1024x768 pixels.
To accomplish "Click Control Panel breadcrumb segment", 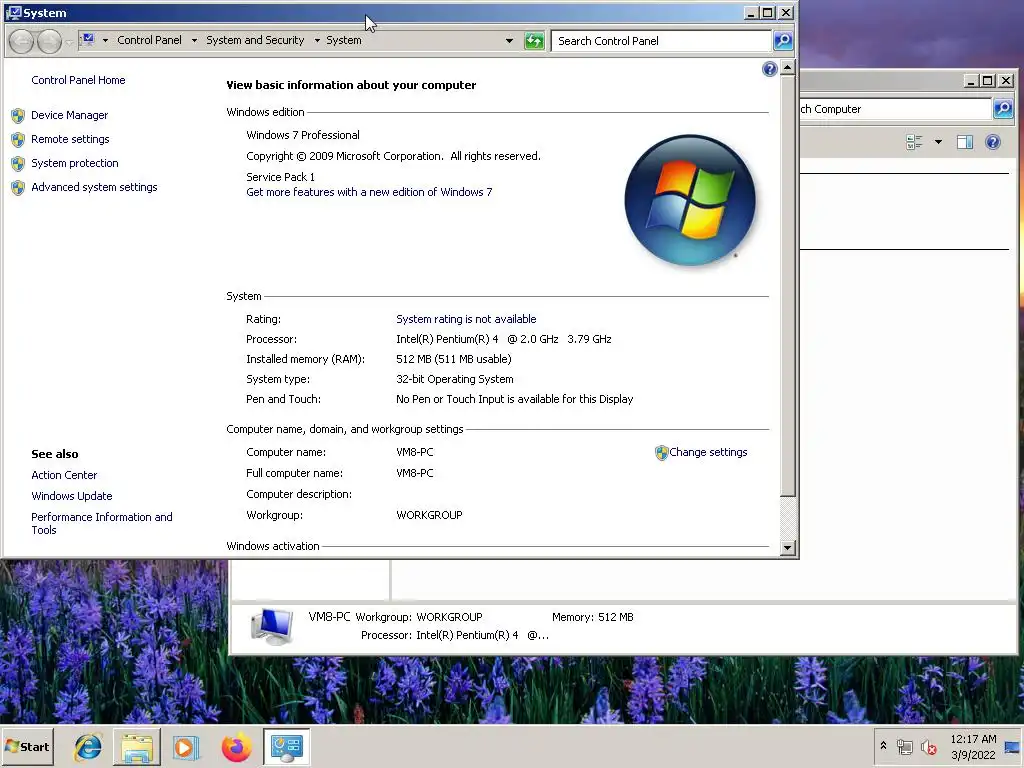I will pyautogui.click(x=150, y=40).
